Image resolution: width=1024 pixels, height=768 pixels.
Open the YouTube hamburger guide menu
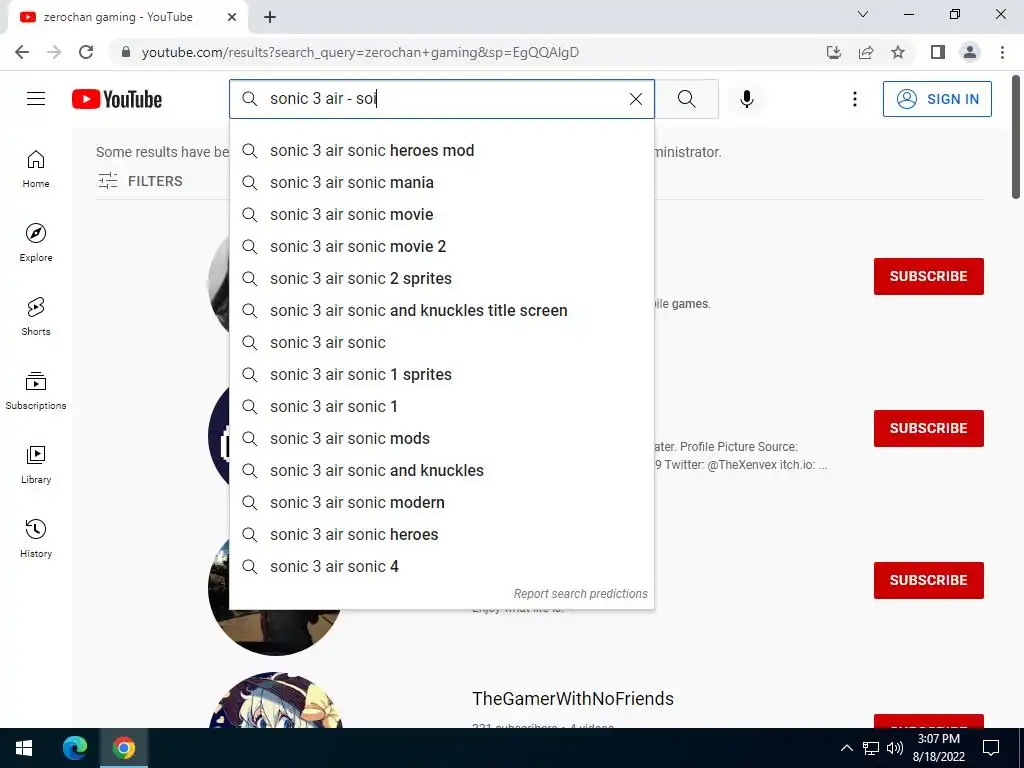click(x=36, y=99)
